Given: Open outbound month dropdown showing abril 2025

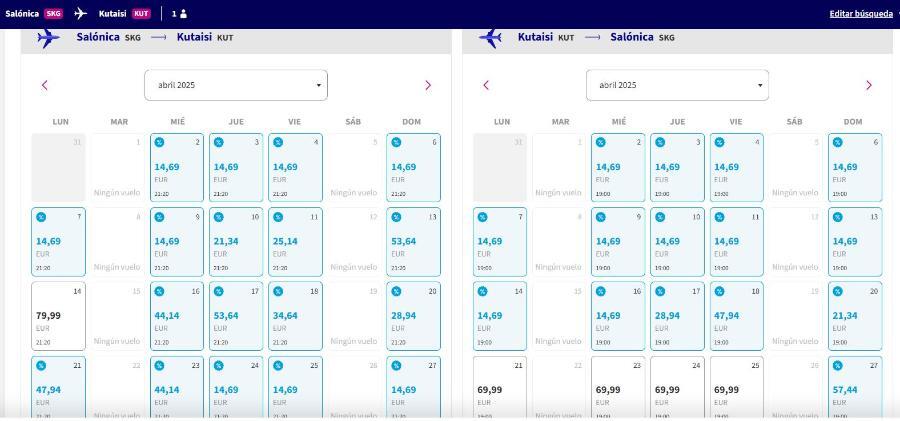Looking at the screenshot, I should click(x=236, y=85).
